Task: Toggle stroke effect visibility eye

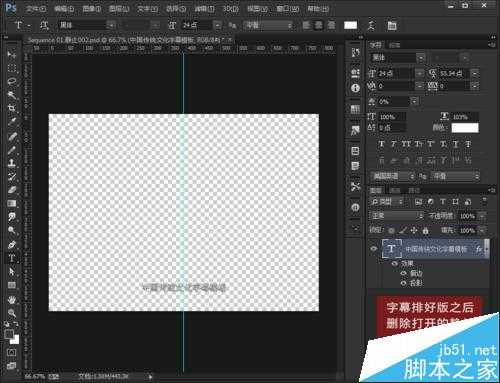Action: pos(404,273)
